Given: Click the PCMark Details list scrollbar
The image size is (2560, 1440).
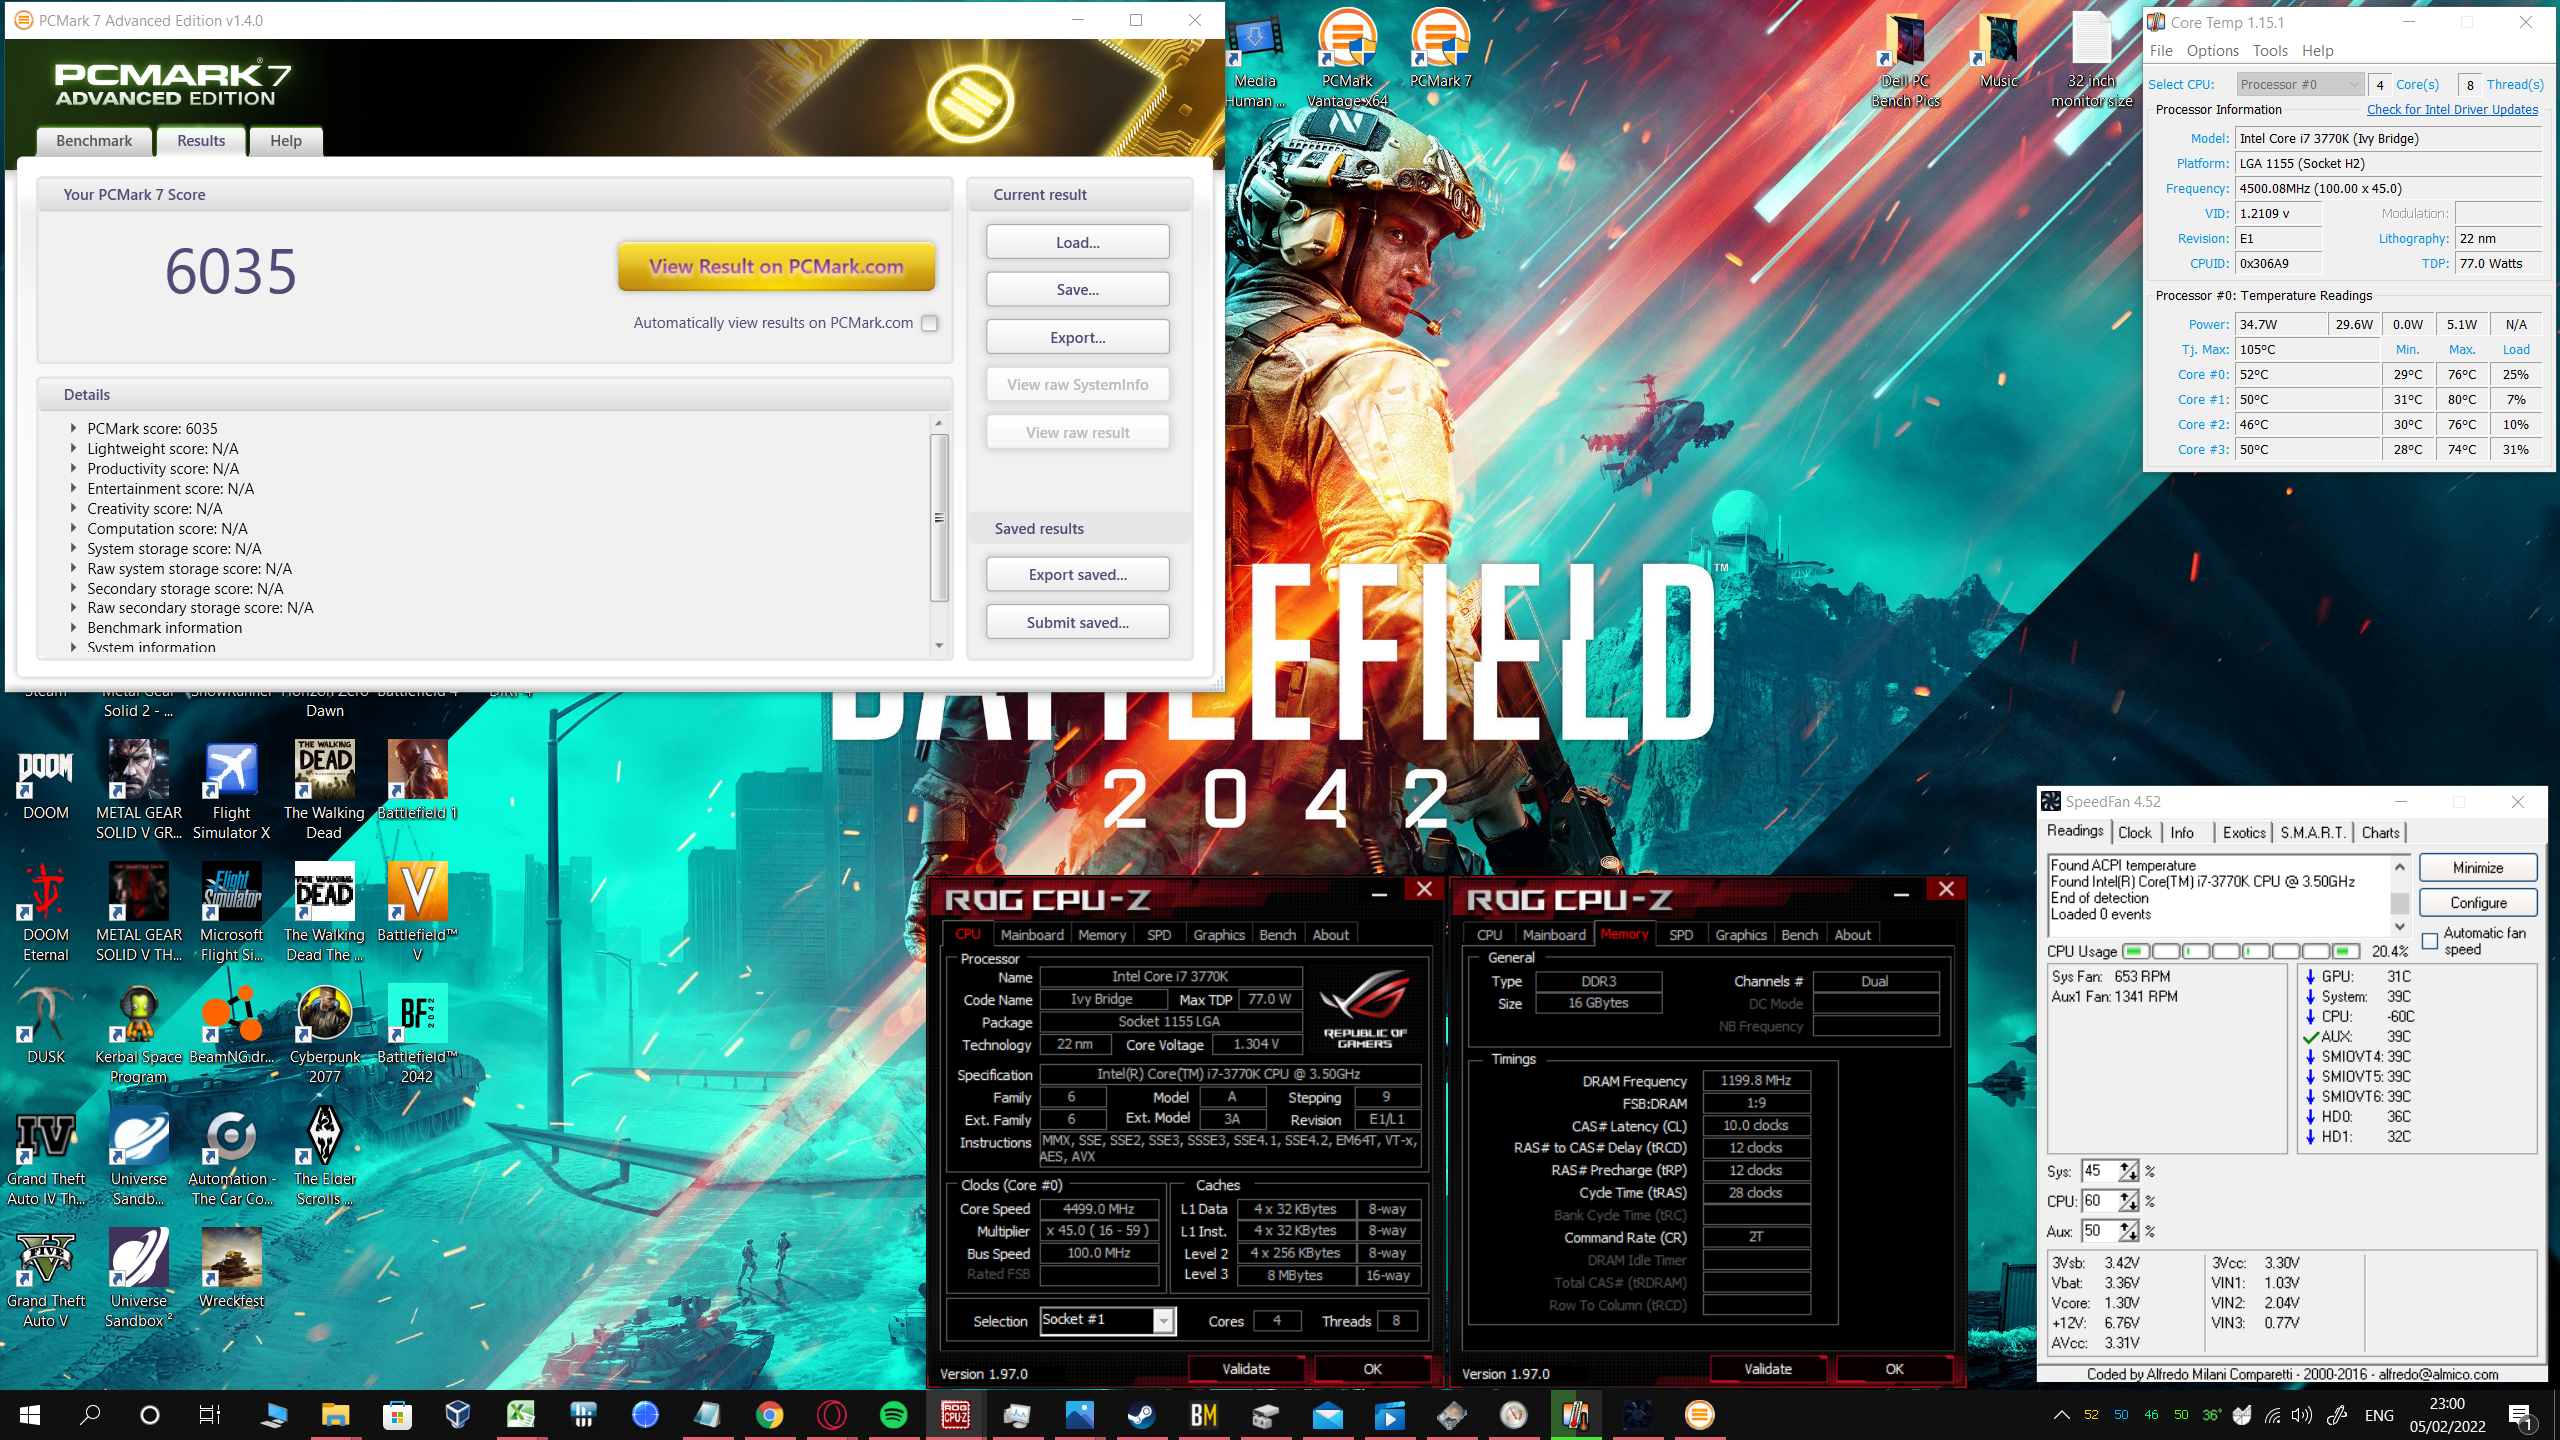Looking at the screenshot, I should click(x=939, y=517).
